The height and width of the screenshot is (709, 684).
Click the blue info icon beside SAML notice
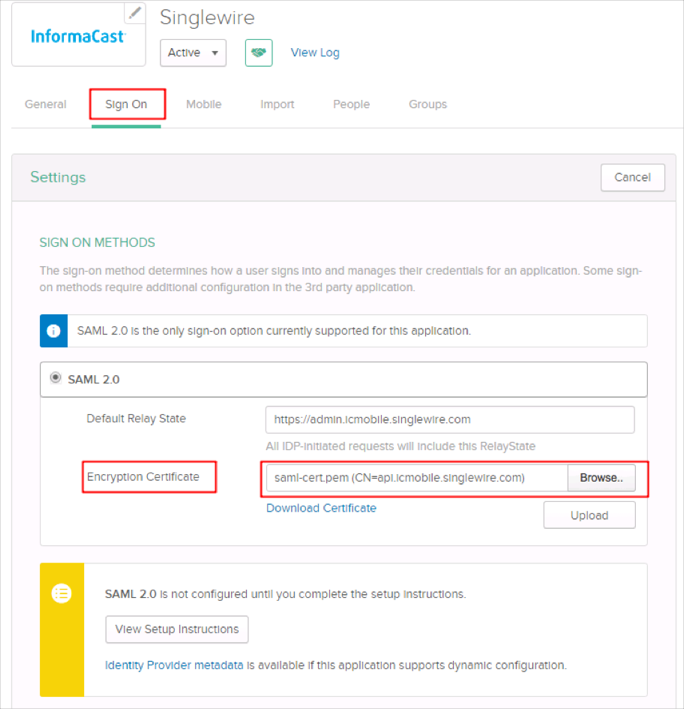(53, 330)
